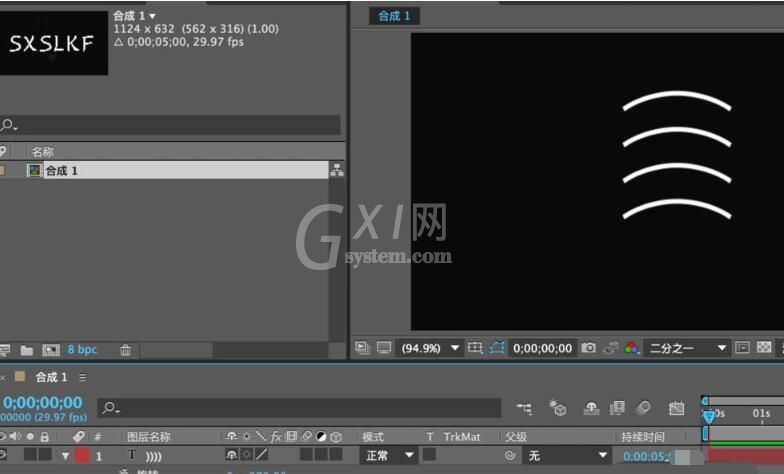The height and width of the screenshot is (474, 784).
Task: Select the )))) text layer name
Action: pos(154,456)
